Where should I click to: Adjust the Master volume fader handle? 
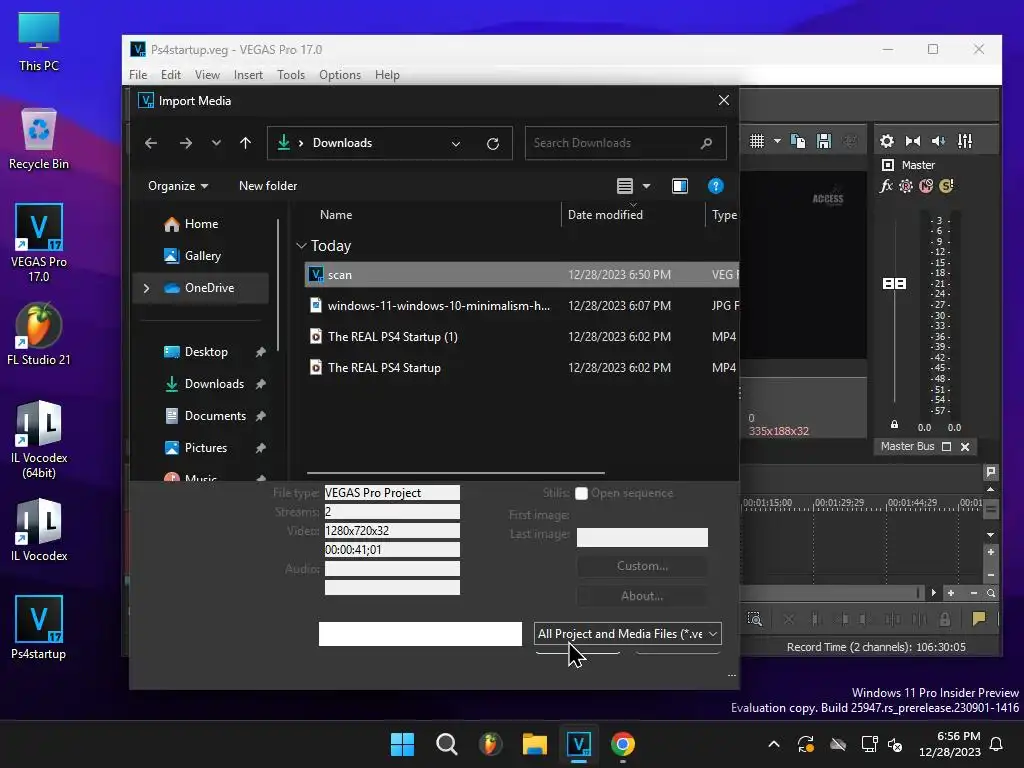coord(895,283)
